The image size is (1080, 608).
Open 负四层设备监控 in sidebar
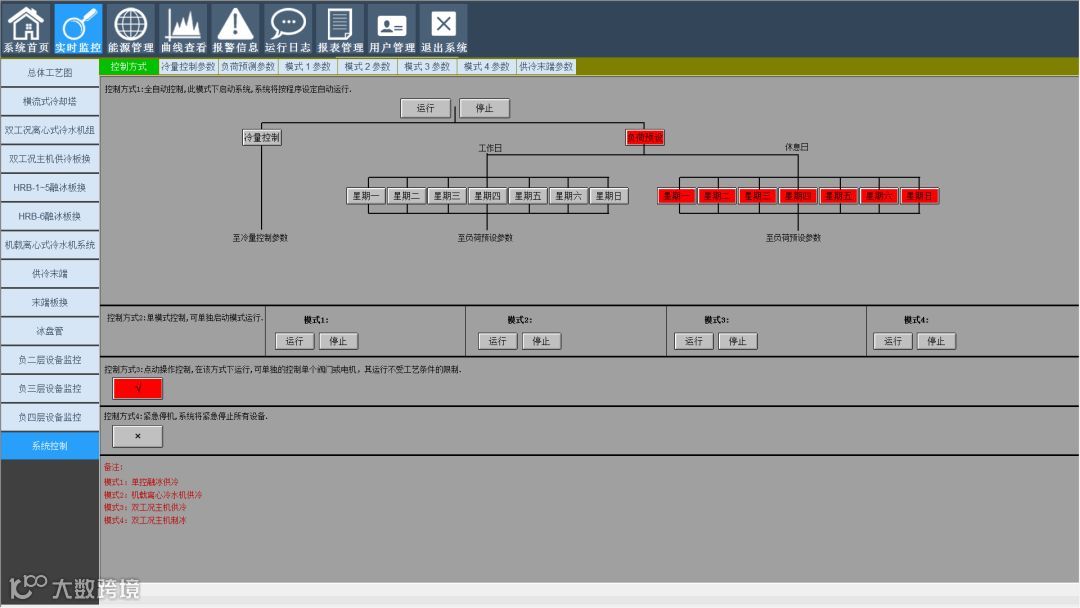[x=50, y=417]
